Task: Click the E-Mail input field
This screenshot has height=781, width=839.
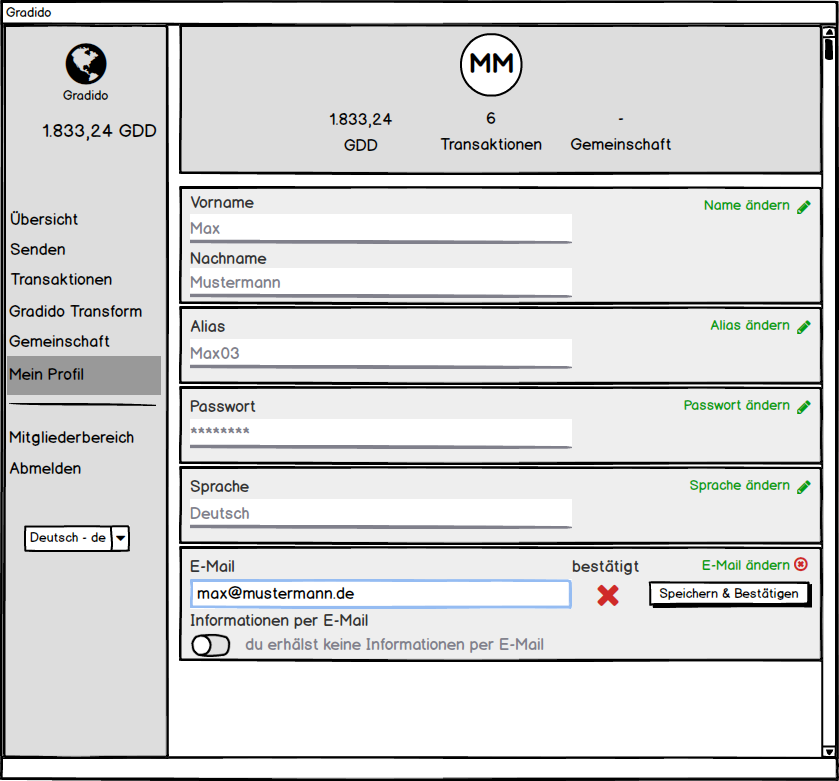Action: pyautogui.click(x=380, y=594)
